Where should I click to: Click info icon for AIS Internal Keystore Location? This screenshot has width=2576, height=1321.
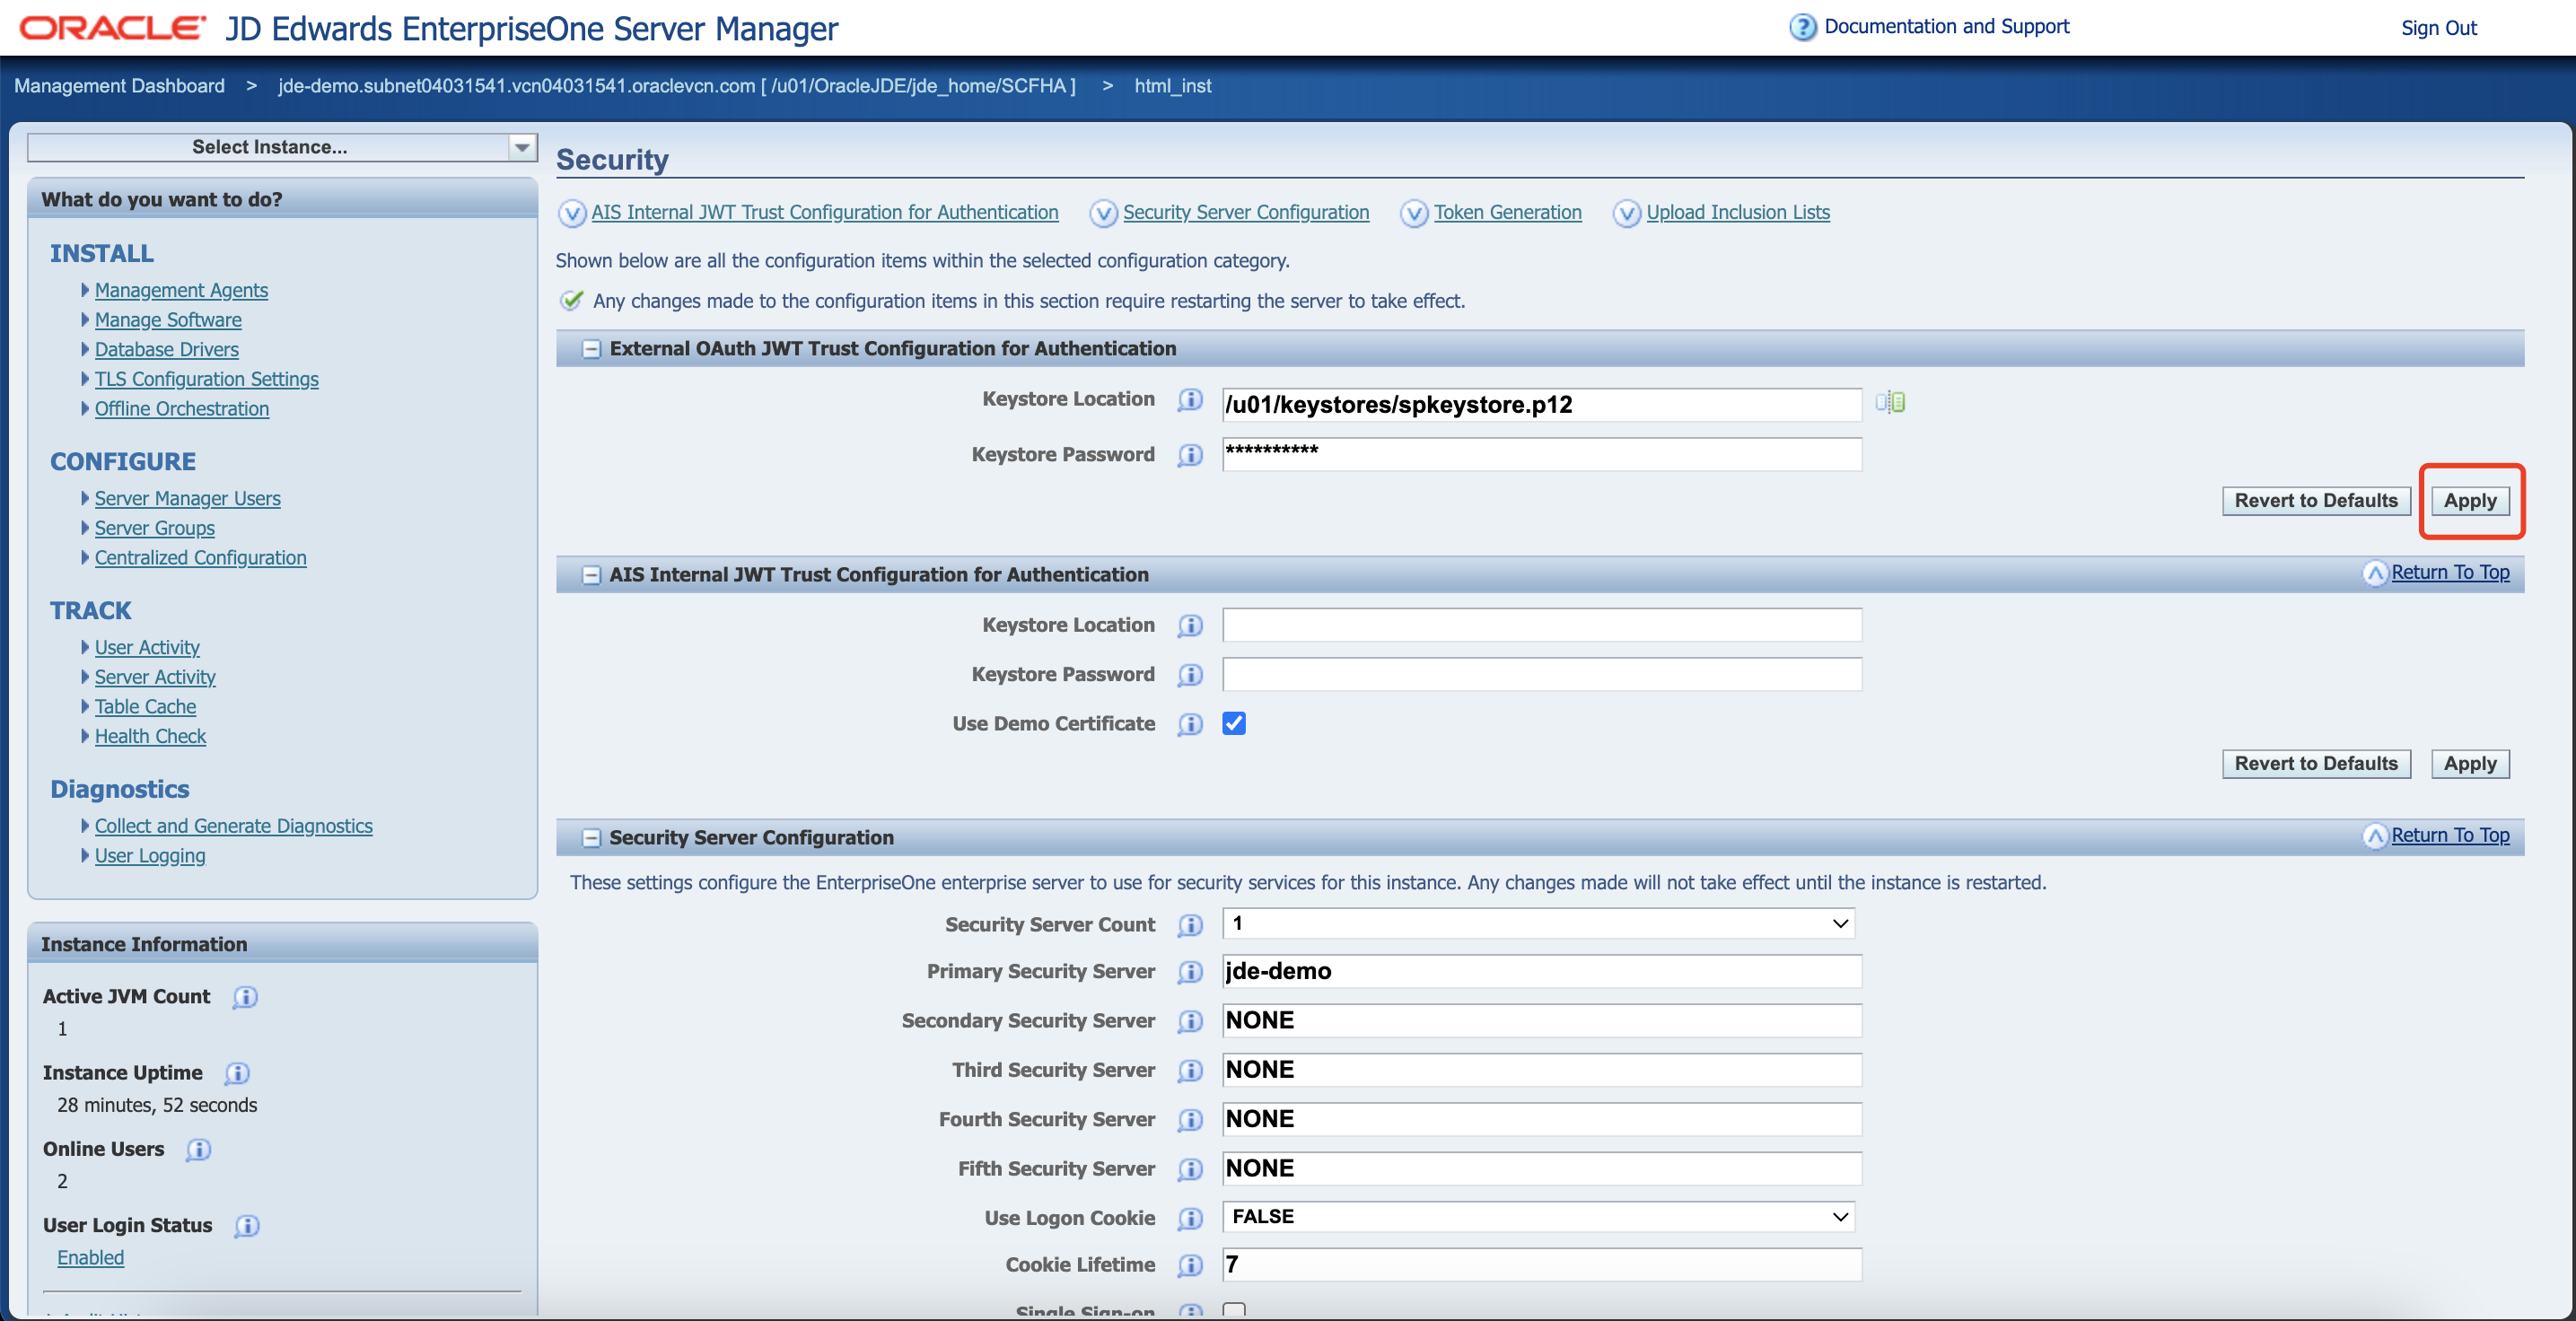(x=1190, y=626)
